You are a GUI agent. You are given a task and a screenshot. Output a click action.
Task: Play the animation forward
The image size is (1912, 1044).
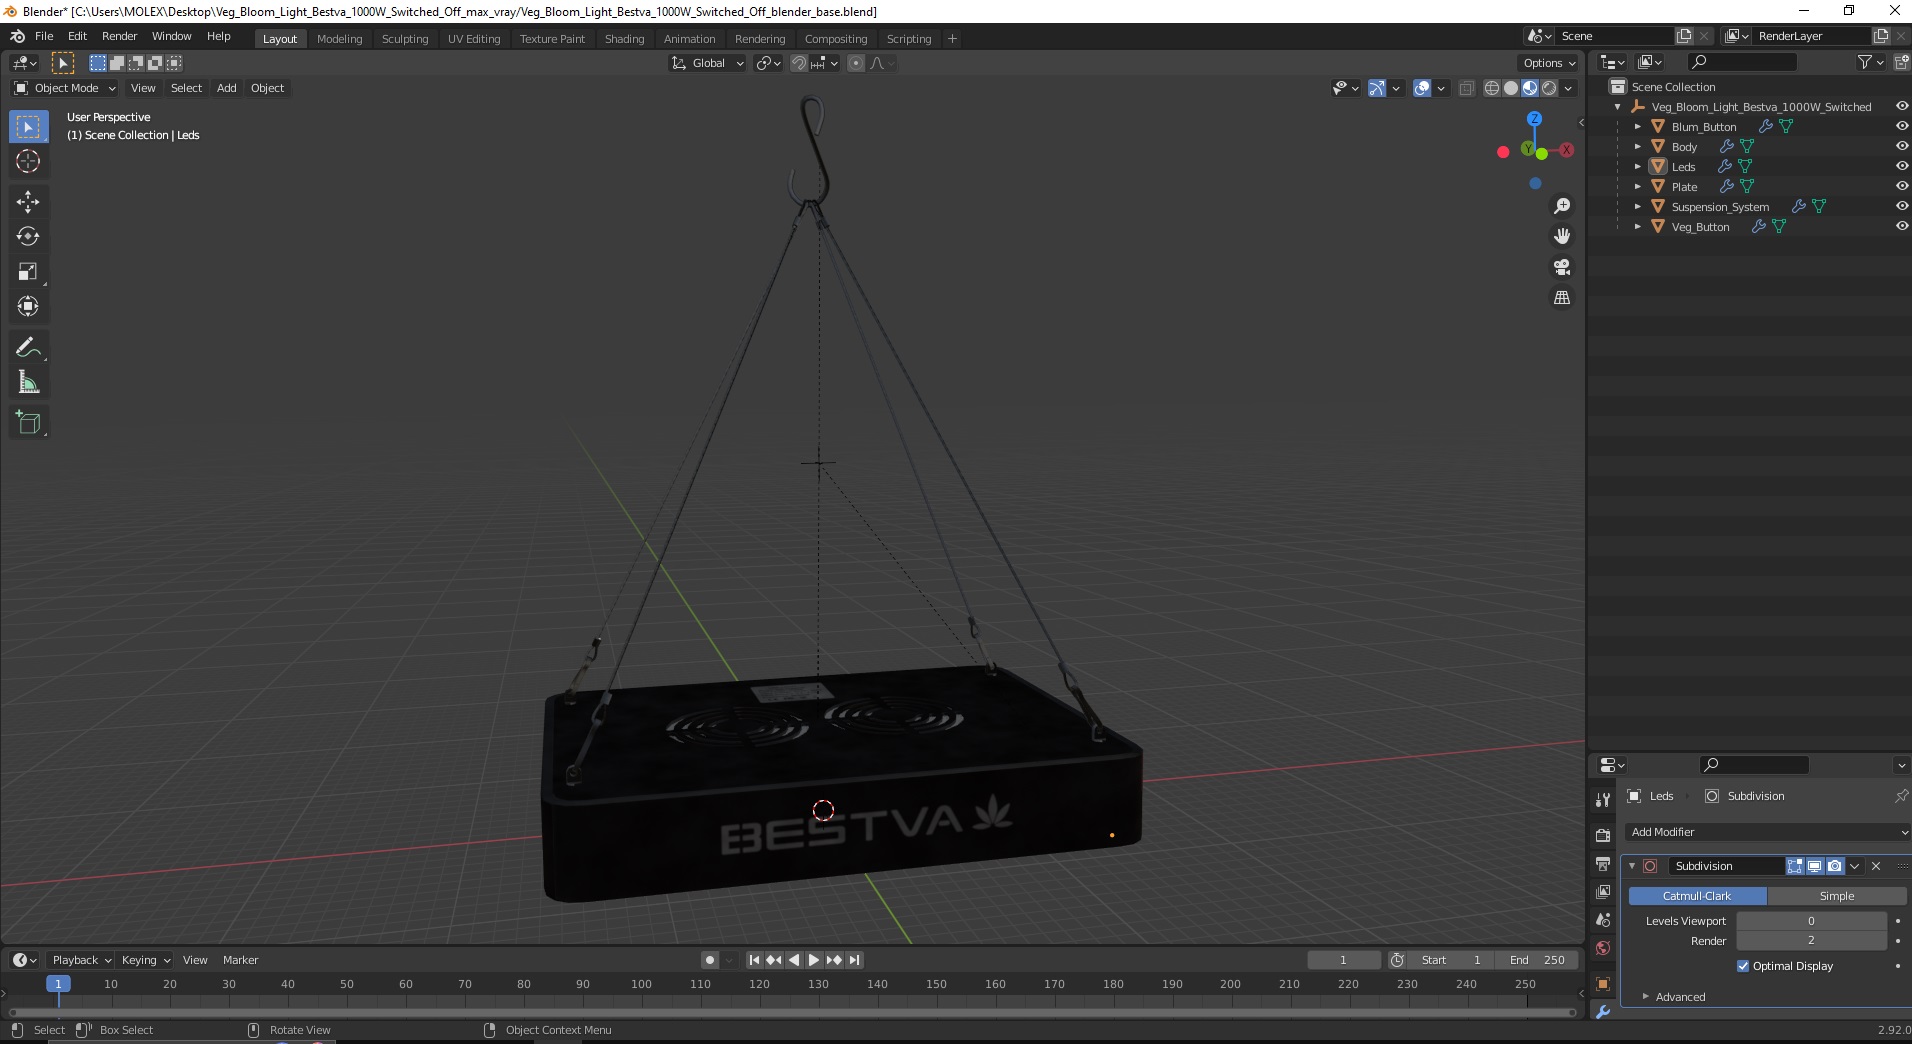(814, 960)
